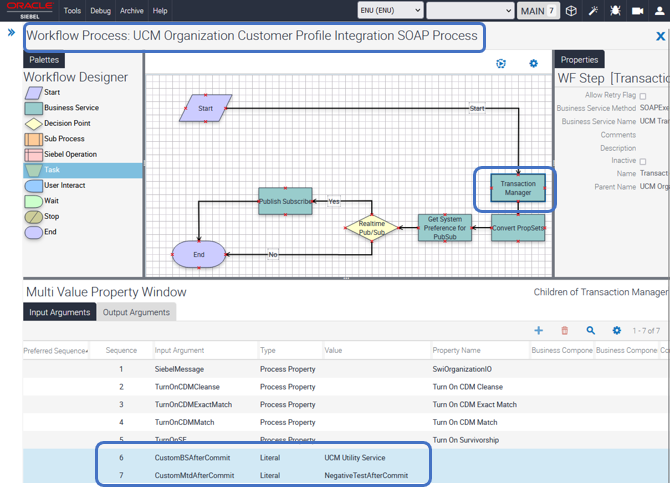Open the empty dropdown next to language
Viewport: 670px width, 487px height.
[470, 11]
